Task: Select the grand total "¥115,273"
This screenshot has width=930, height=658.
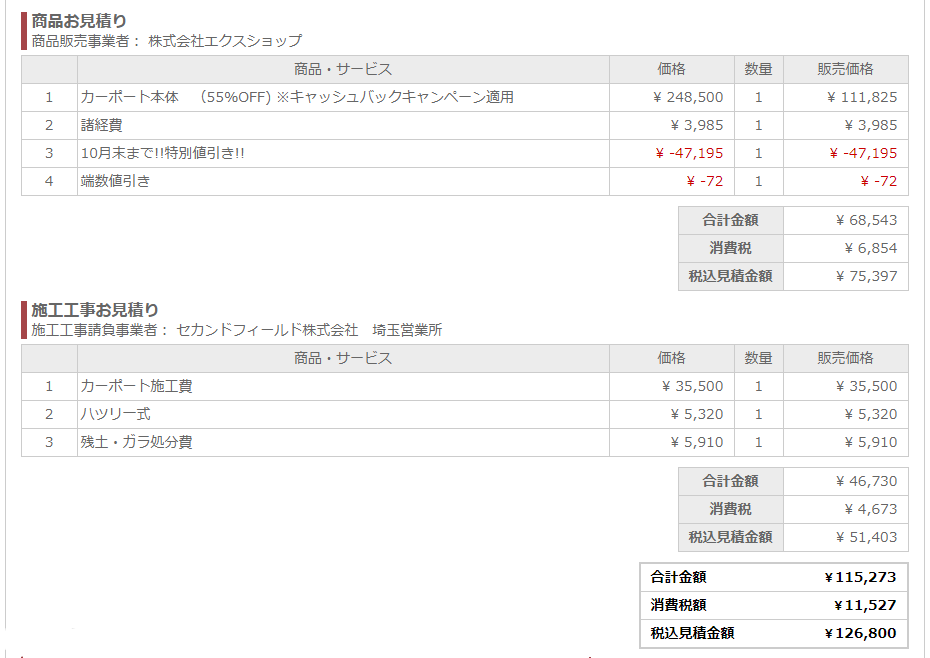Action: pos(860,577)
